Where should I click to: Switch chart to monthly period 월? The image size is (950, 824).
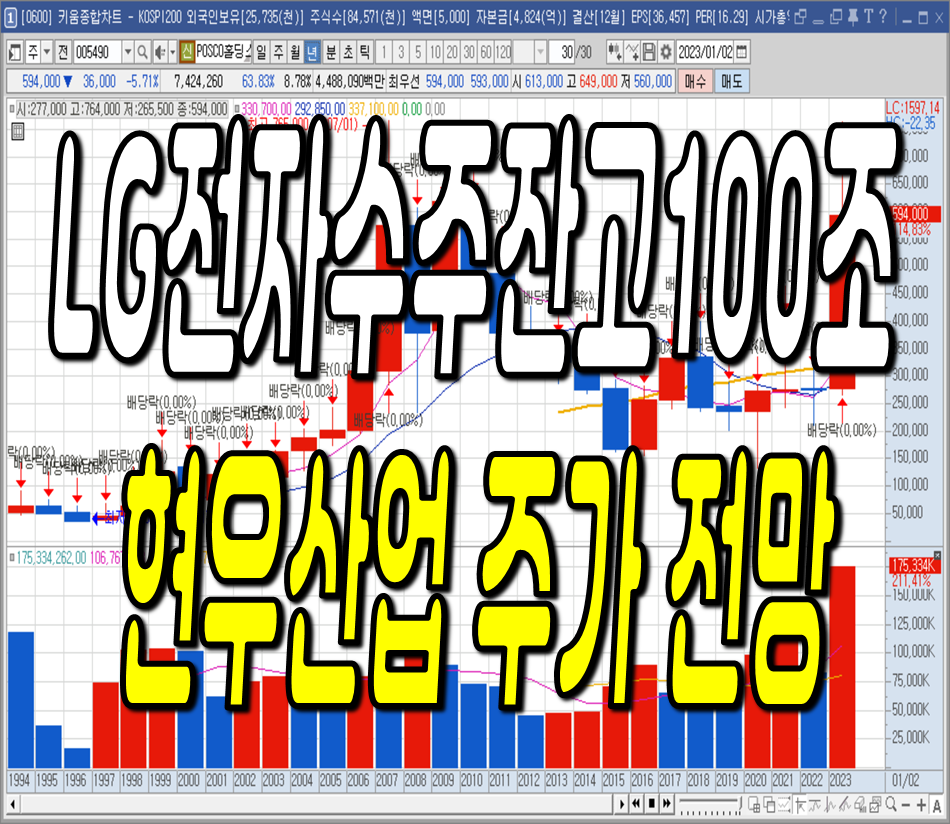(295, 52)
